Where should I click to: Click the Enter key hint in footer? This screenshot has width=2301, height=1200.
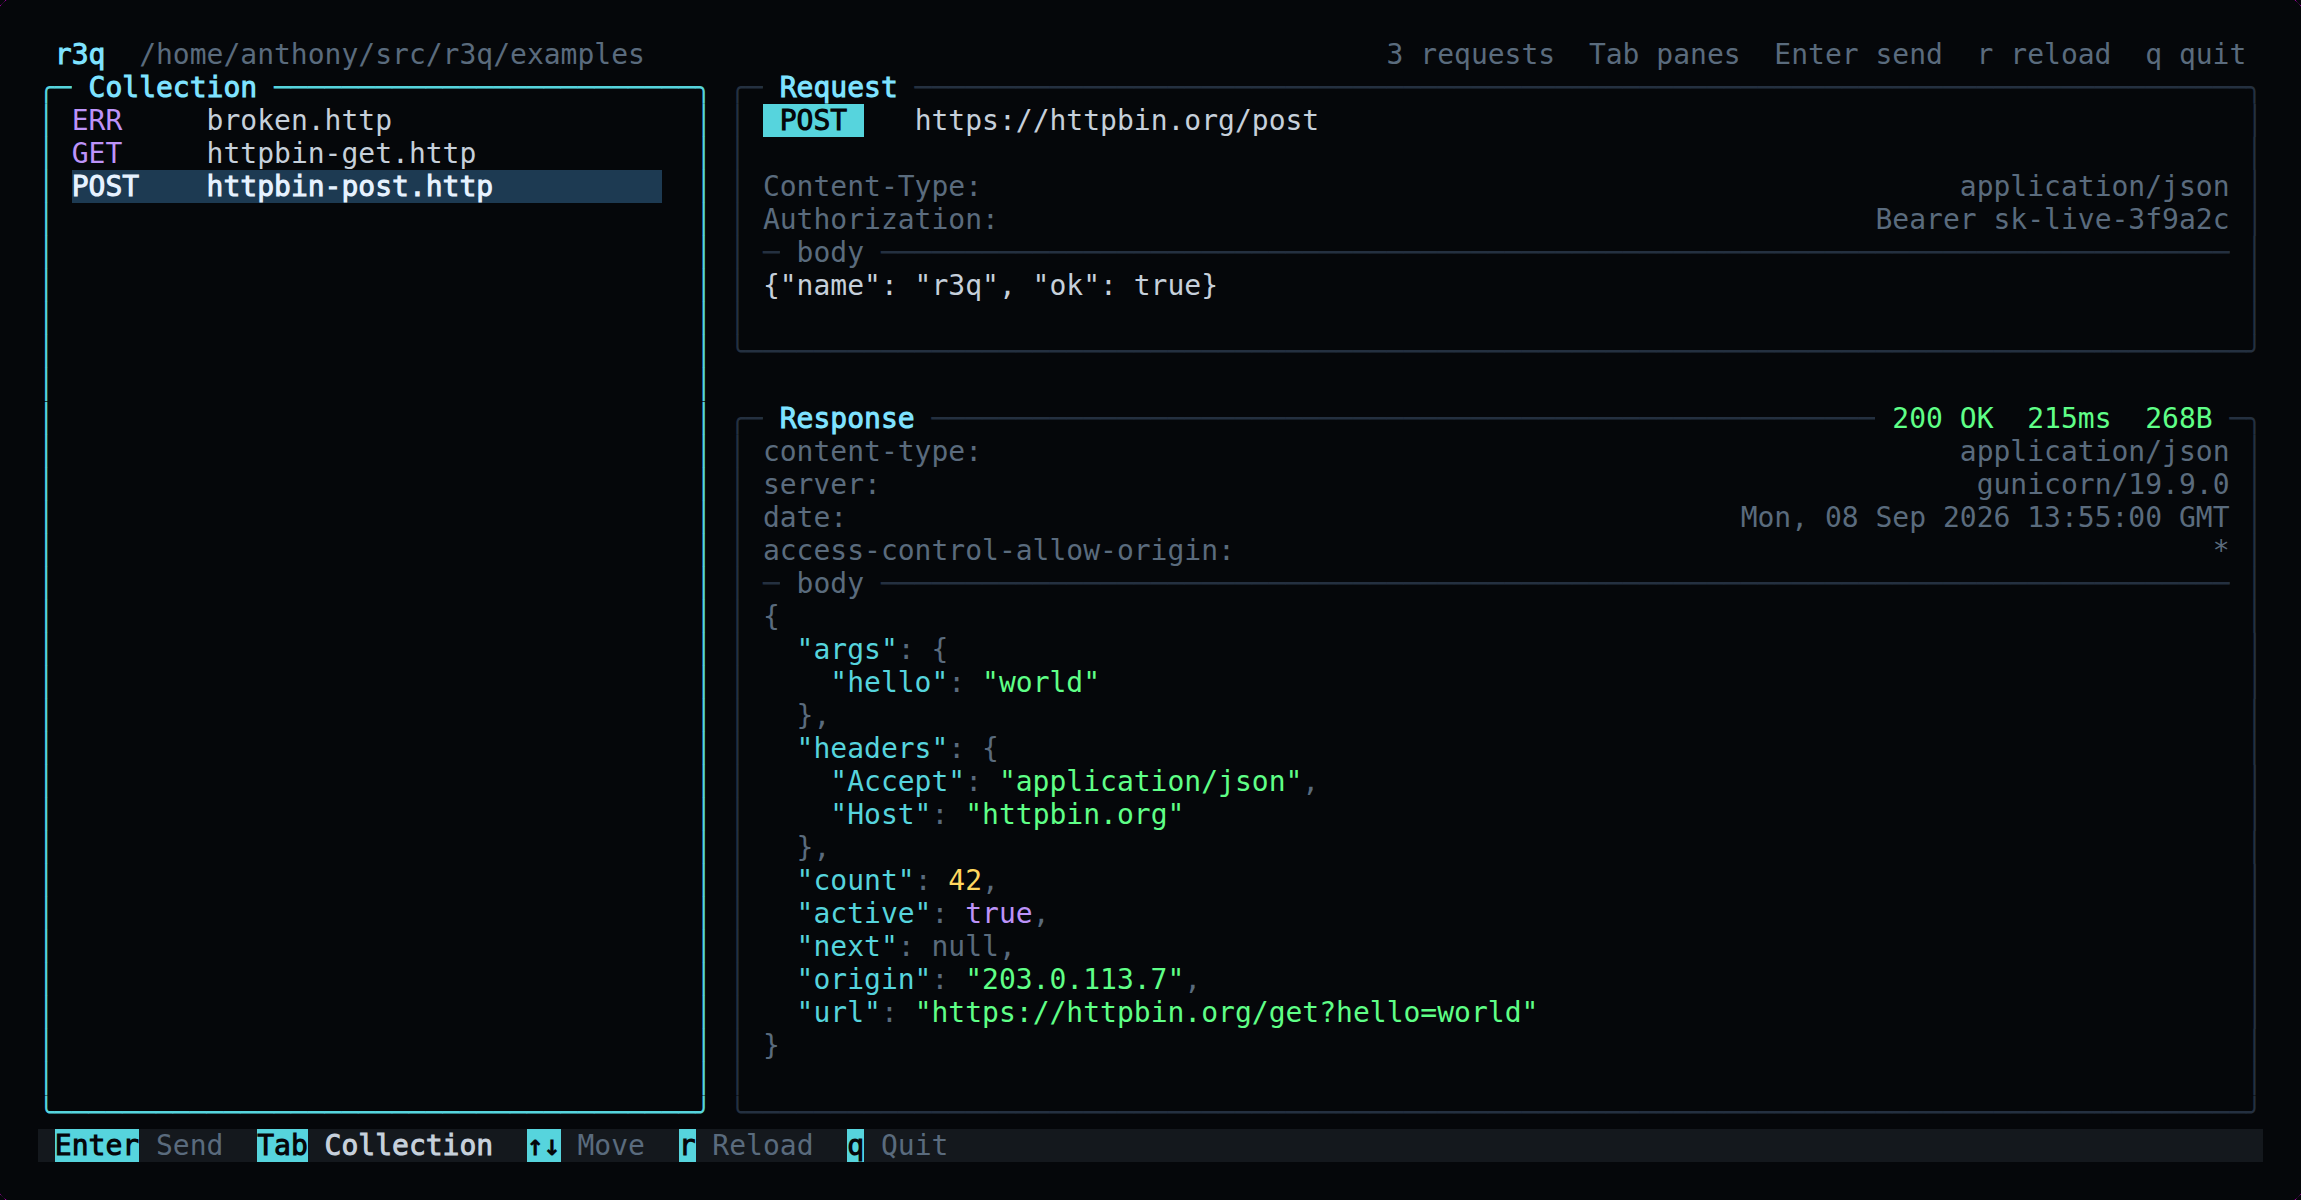tap(97, 1145)
